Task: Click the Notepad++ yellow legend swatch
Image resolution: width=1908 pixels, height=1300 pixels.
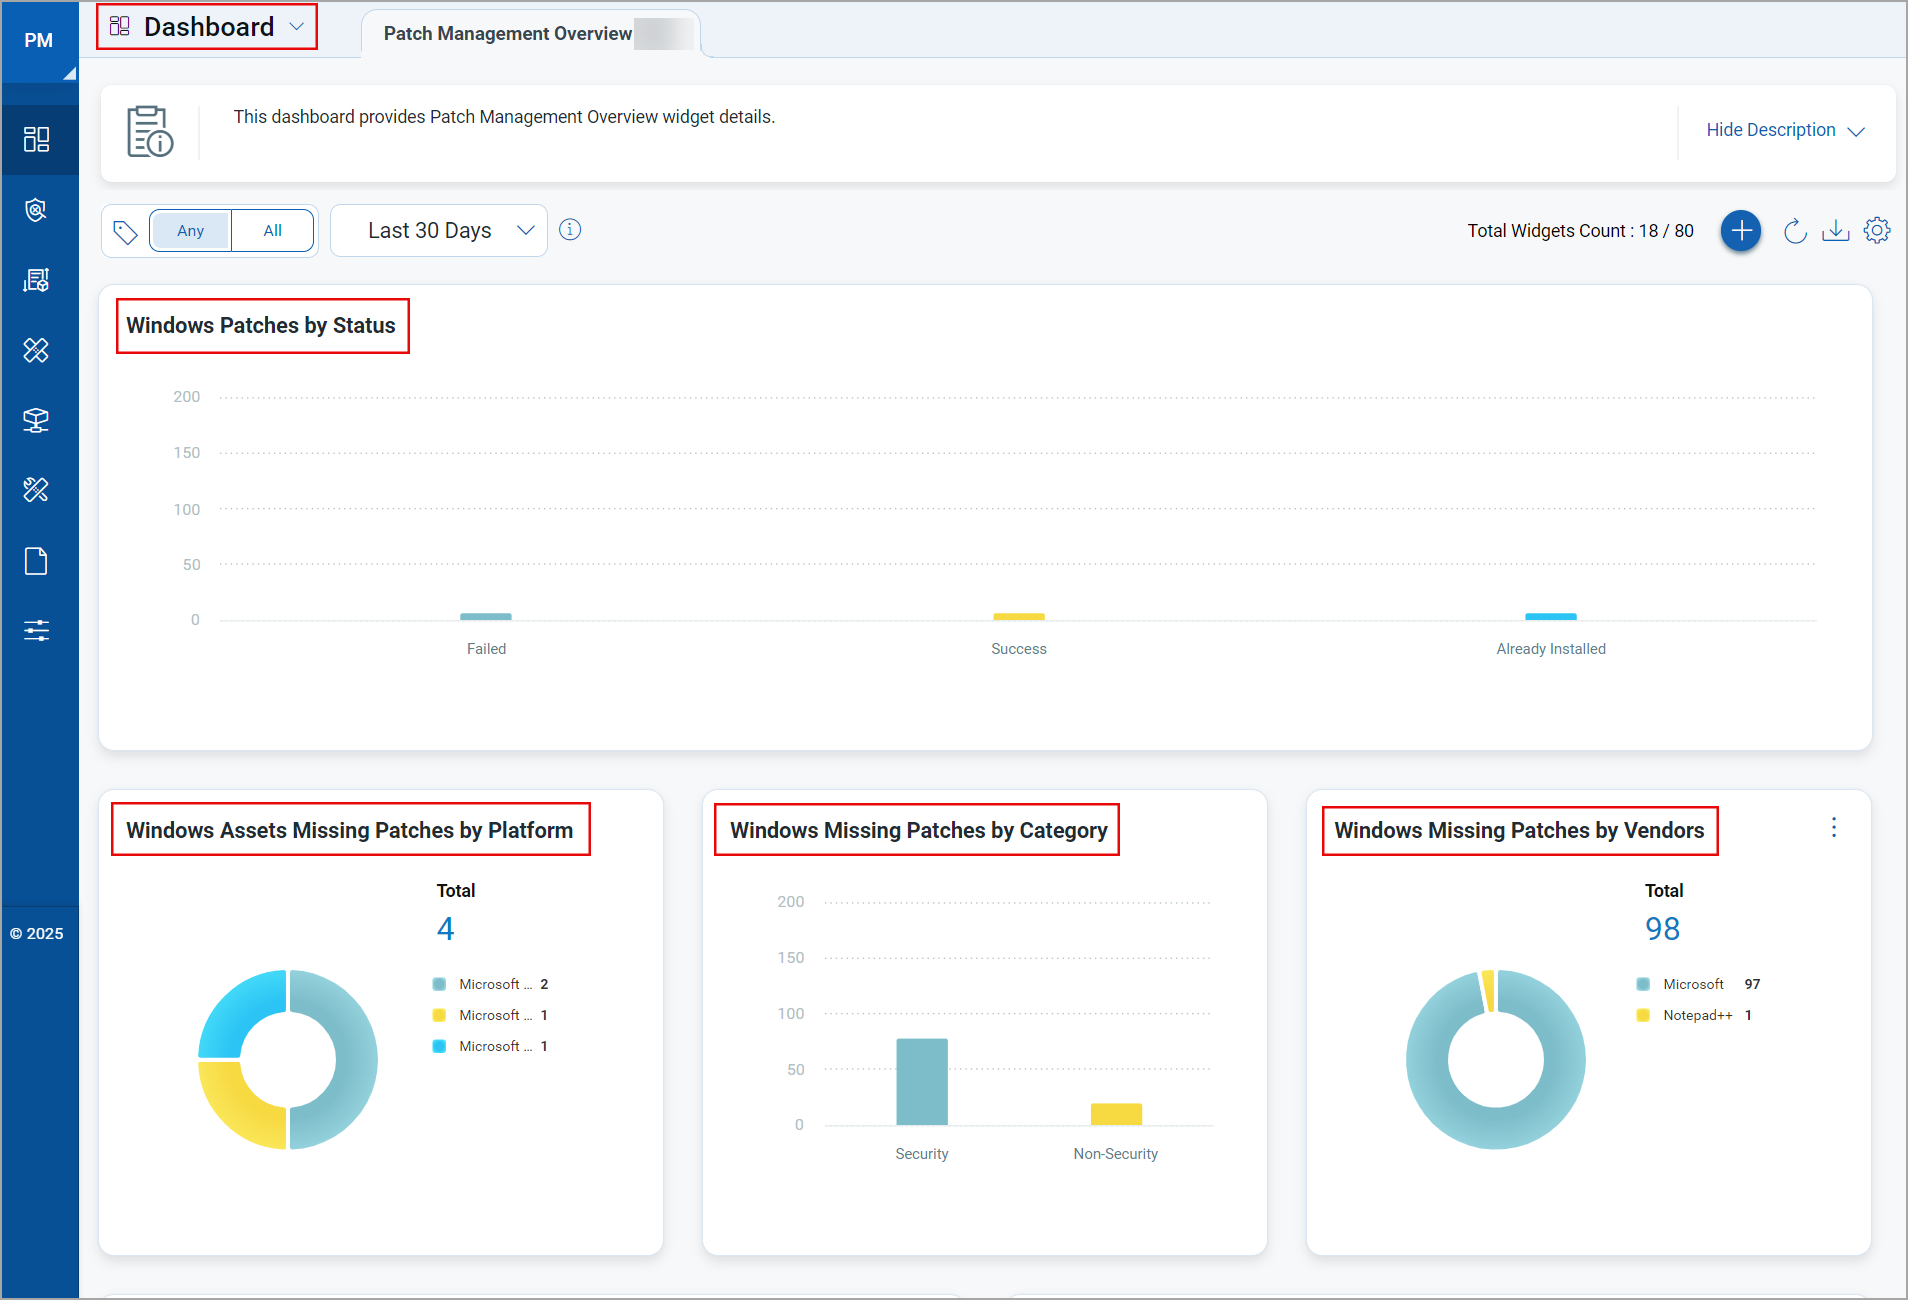Action: (1642, 1016)
